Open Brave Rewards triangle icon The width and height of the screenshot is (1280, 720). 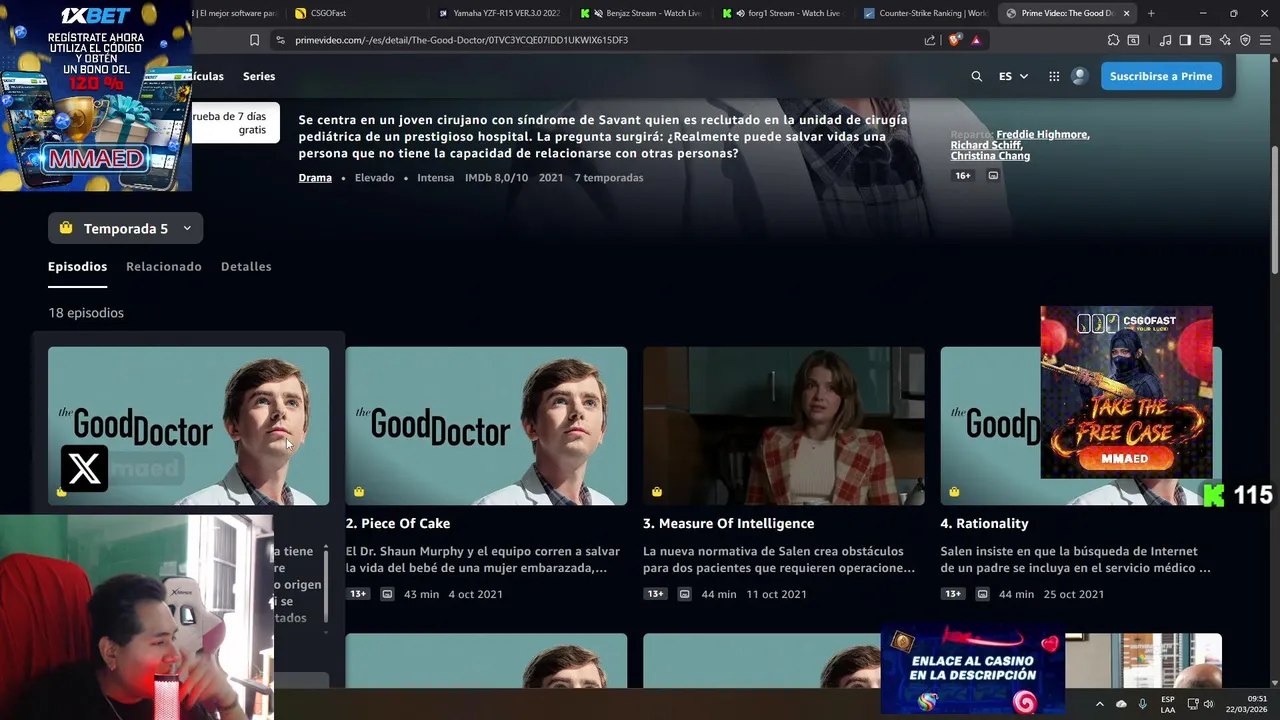coord(976,40)
